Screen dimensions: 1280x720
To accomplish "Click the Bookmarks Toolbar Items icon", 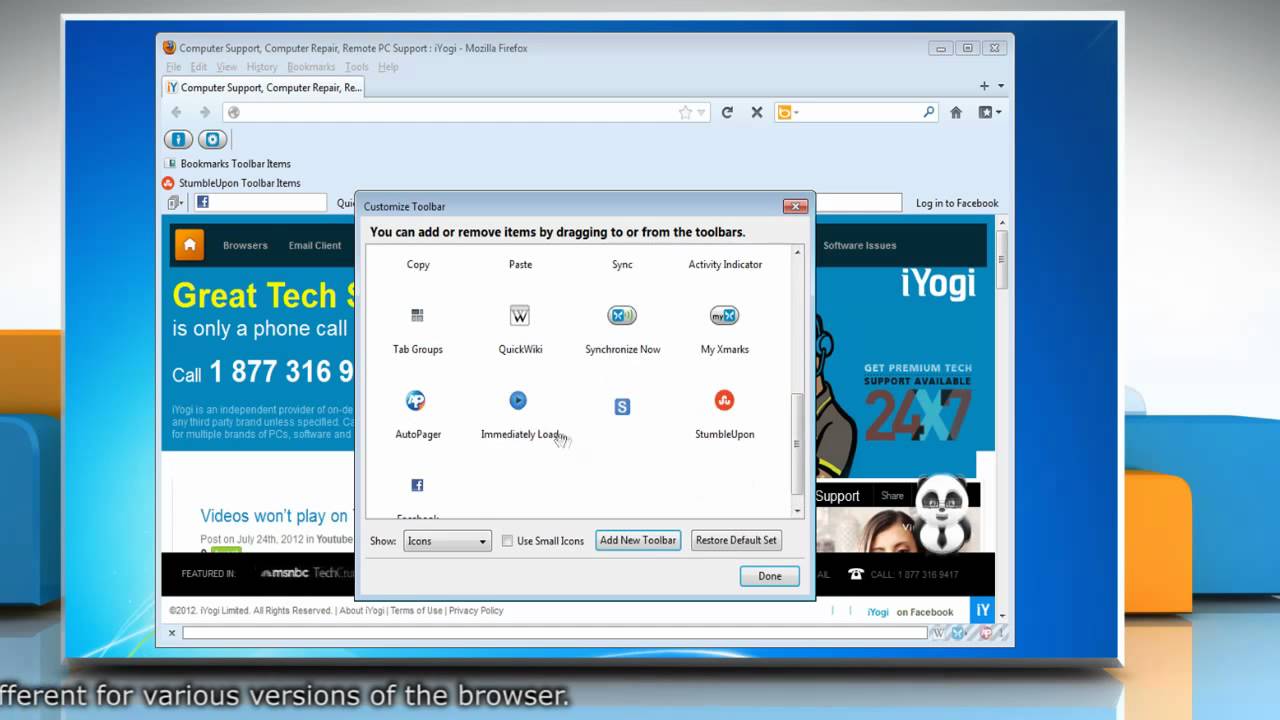I will coord(170,164).
